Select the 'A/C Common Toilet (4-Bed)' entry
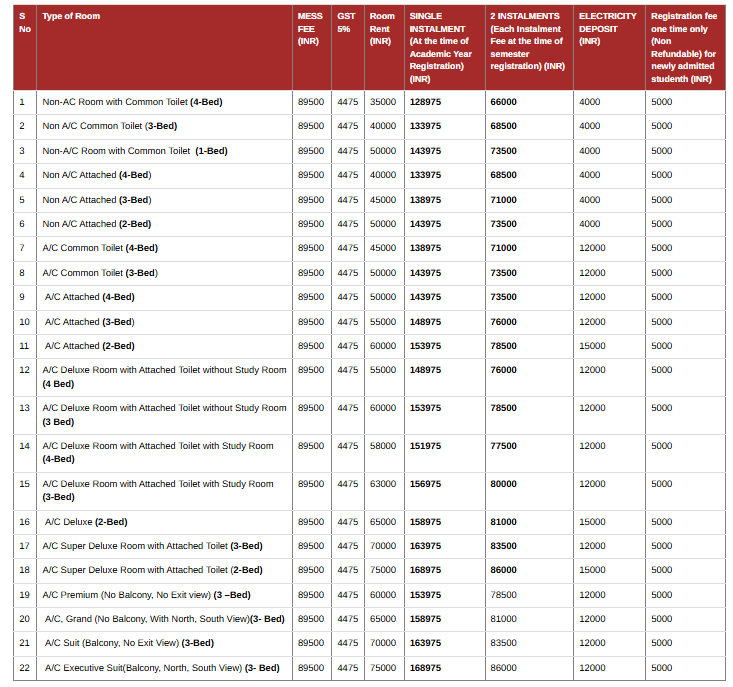733x687 pixels. pyautogui.click(x=100, y=248)
